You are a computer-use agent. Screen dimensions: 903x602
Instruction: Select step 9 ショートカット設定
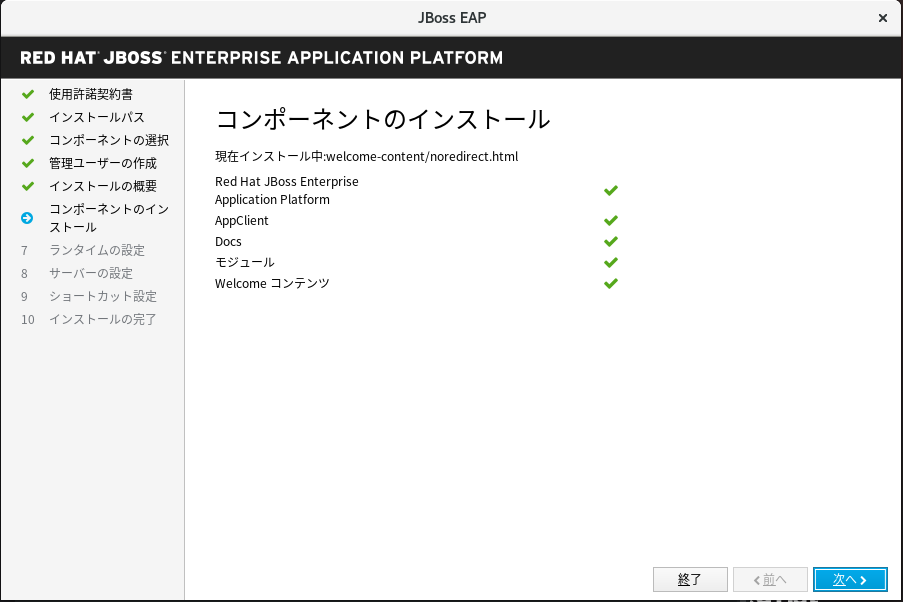click(x=103, y=296)
